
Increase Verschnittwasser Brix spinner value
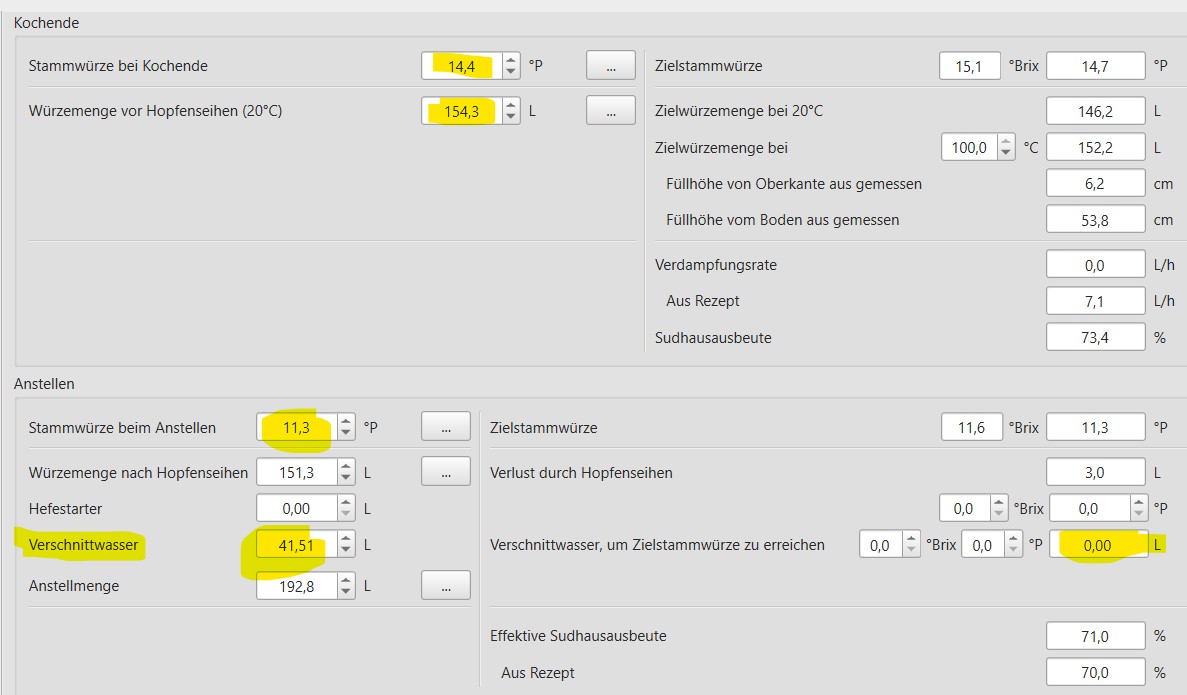910,539
